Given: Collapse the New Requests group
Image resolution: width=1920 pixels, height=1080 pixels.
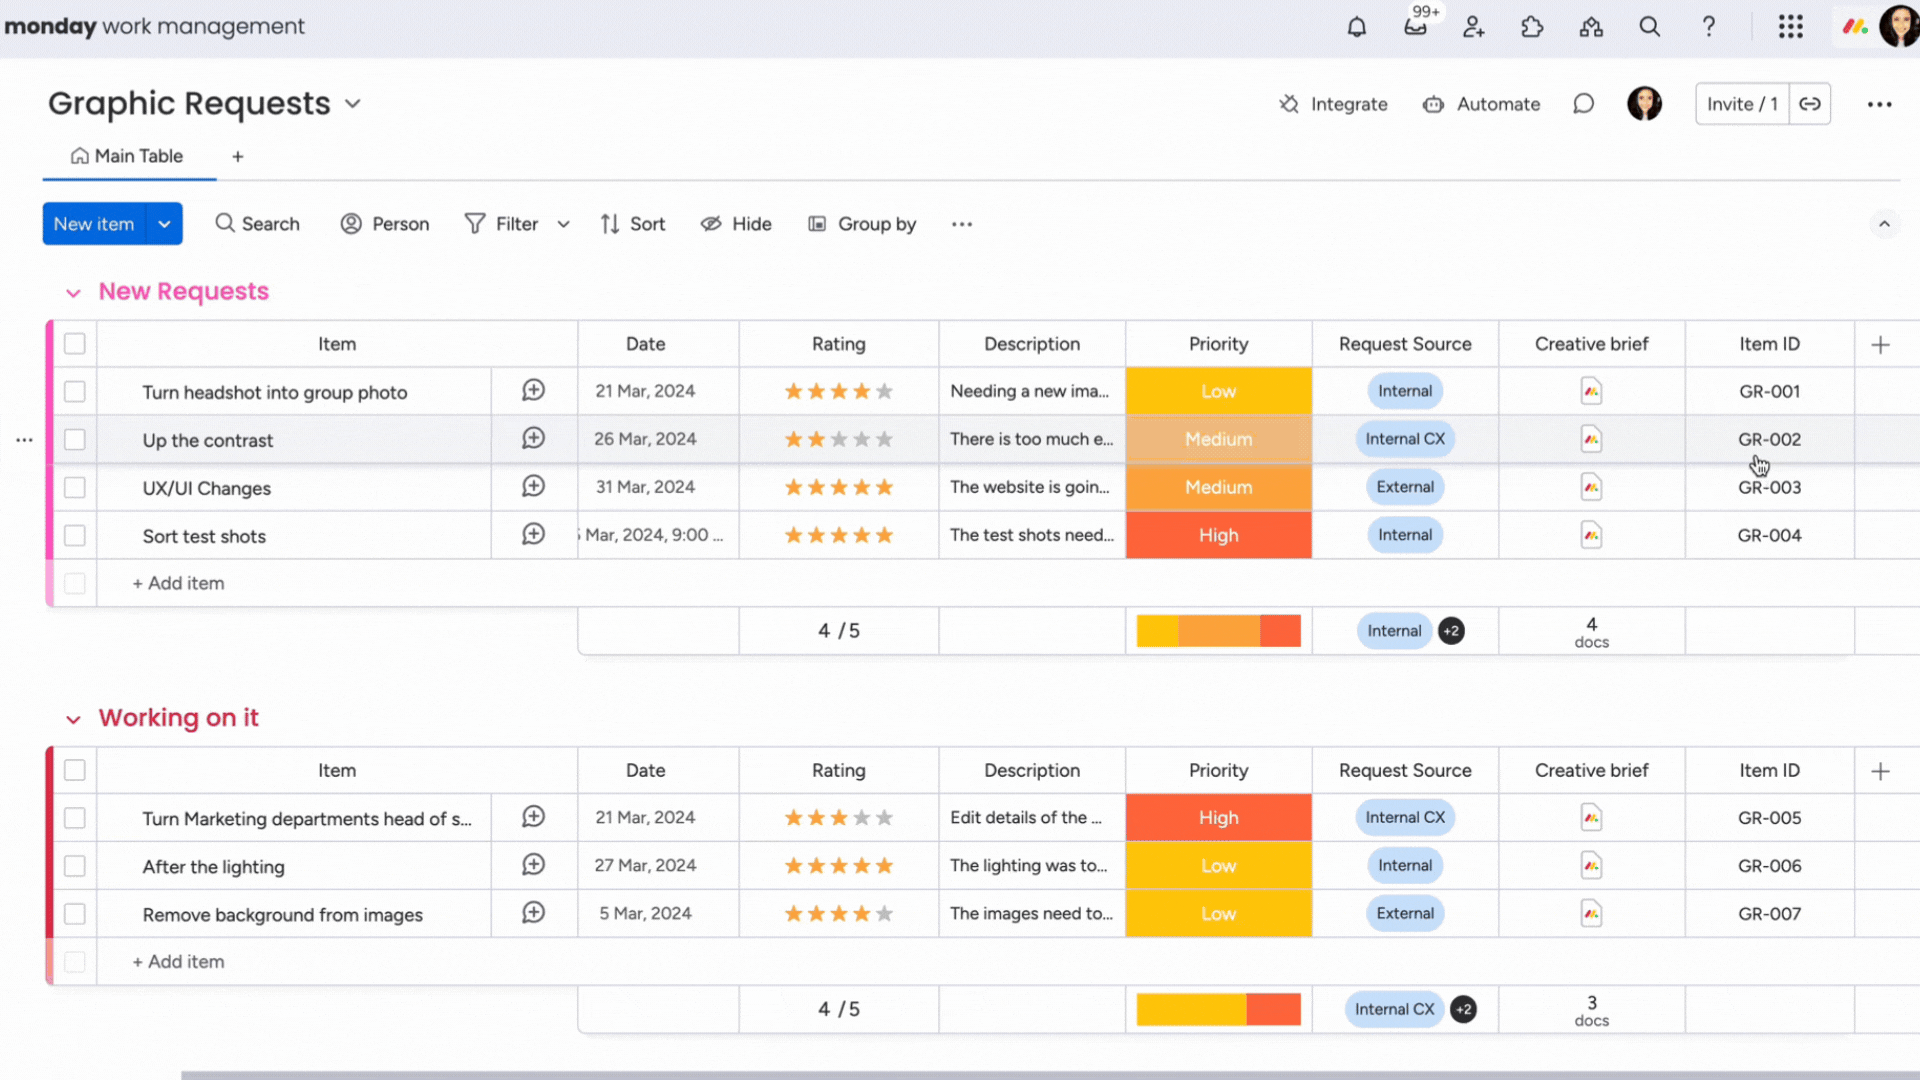Looking at the screenshot, I should [73, 292].
